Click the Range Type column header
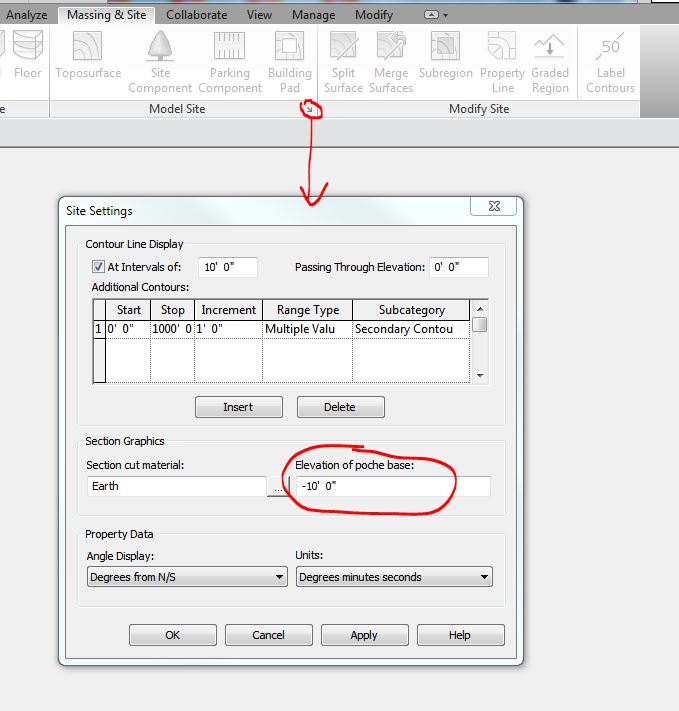 [308, 310]
